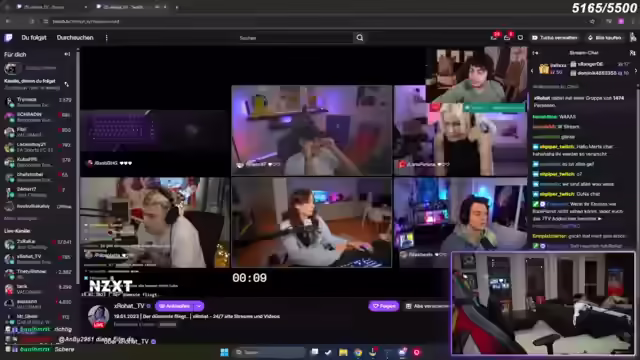Click the Windows taskbar search box
640x360 pixels.
pyautogui.click(x=269, y=352)
